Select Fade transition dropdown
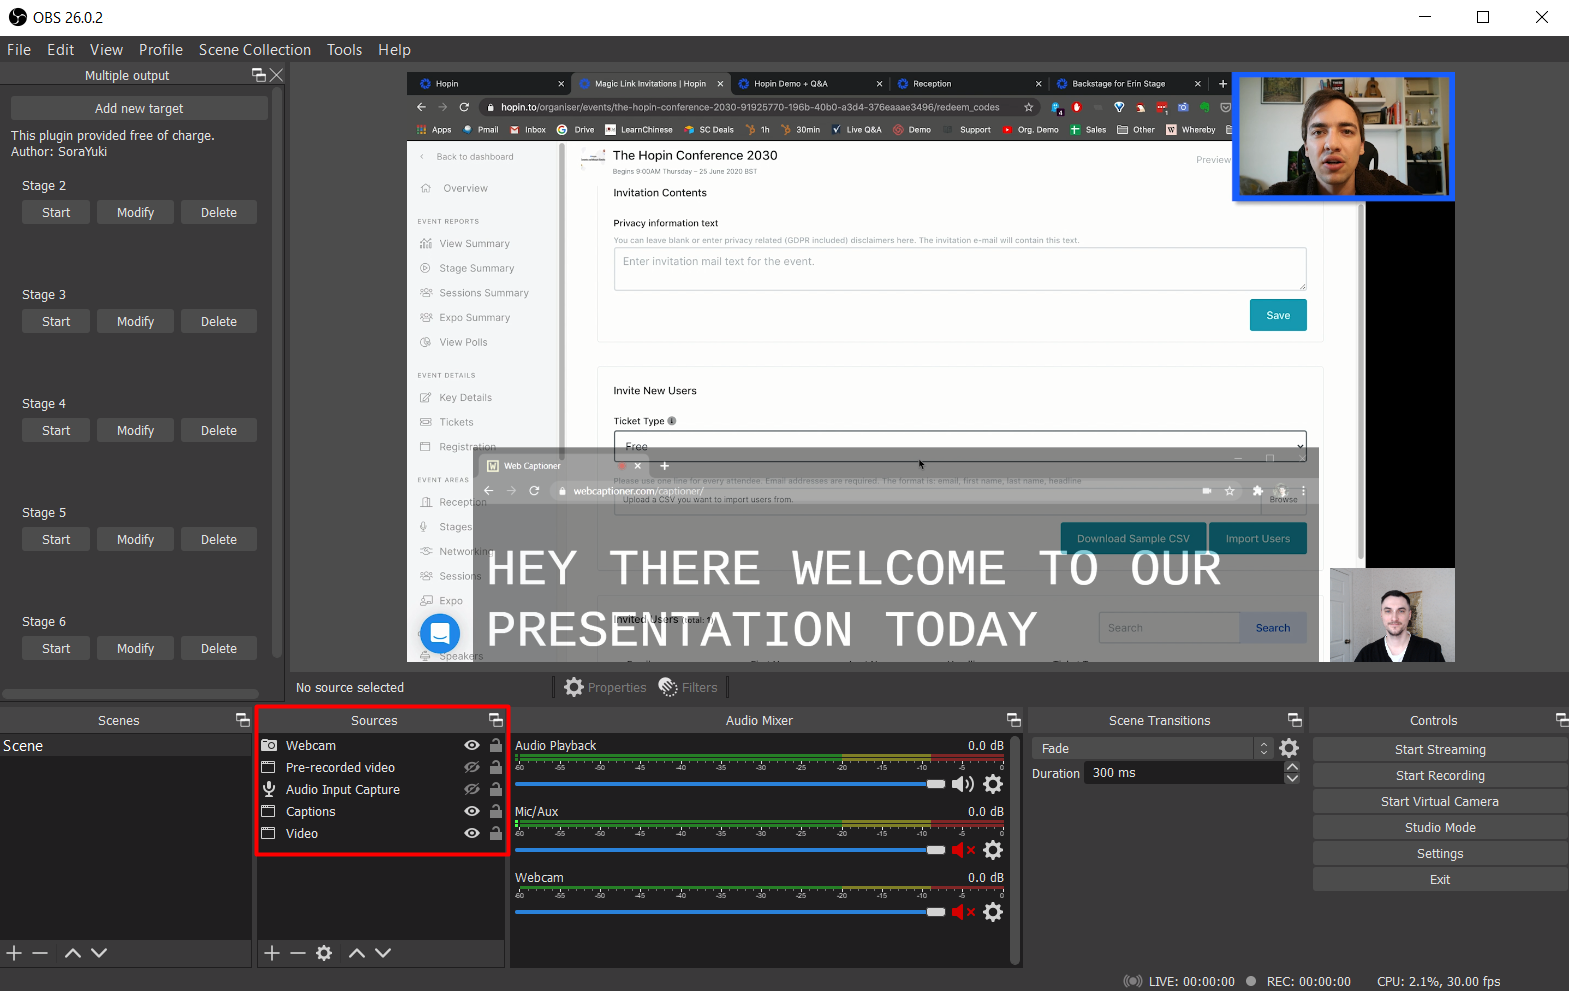This screenshot has width=1569, height=991. click(x=1151, y=748)
